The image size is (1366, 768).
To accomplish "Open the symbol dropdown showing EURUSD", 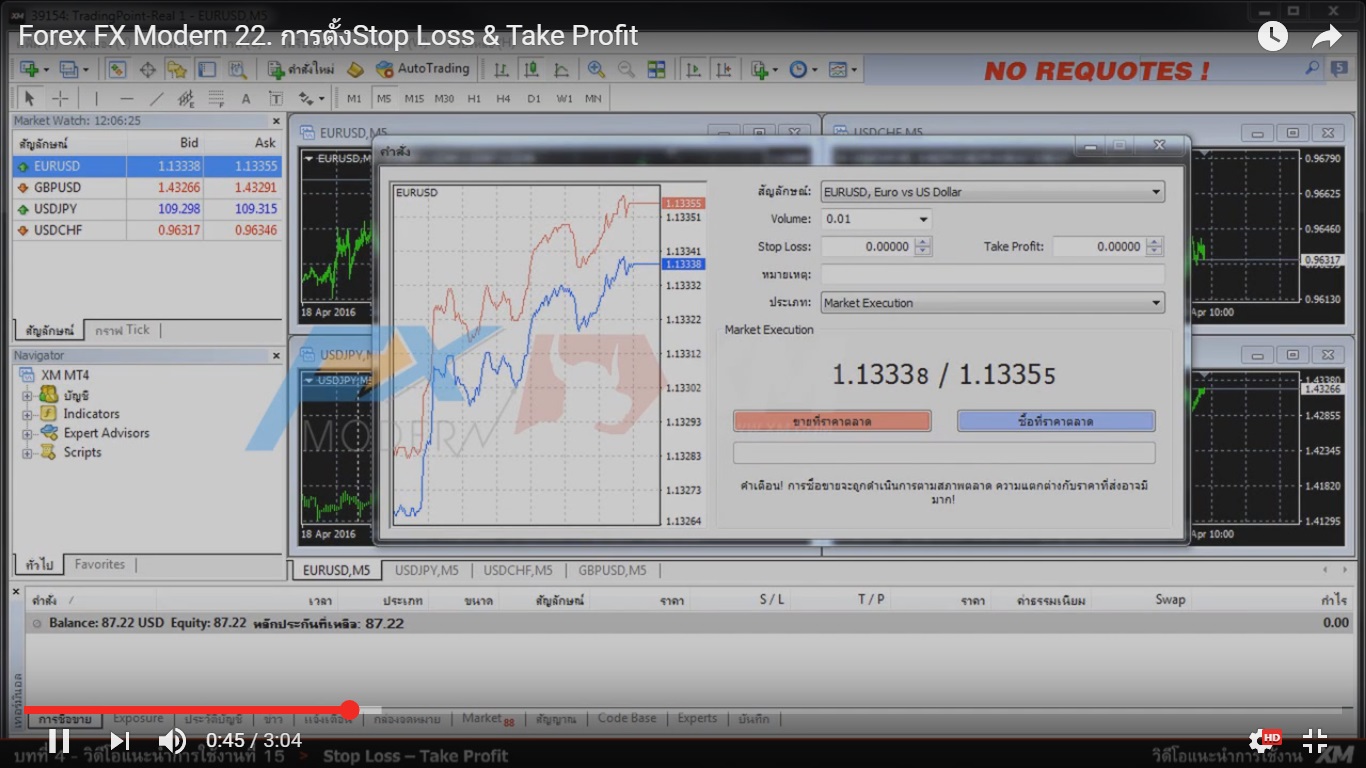I will 993,192.
